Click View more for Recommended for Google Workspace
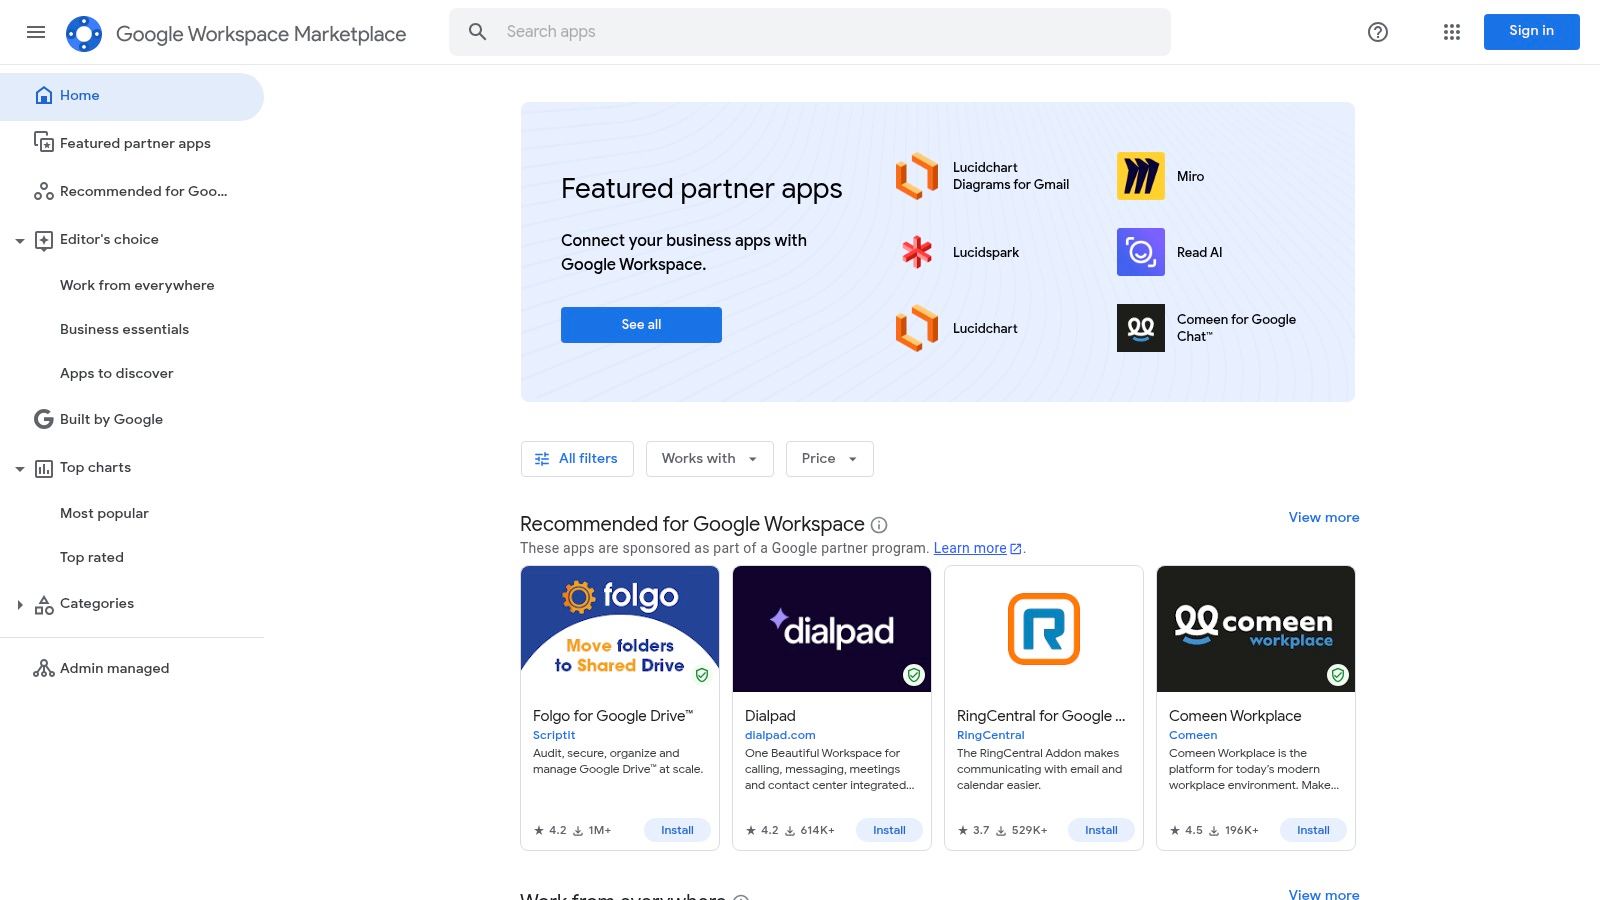 click(x=1324, y=517)
